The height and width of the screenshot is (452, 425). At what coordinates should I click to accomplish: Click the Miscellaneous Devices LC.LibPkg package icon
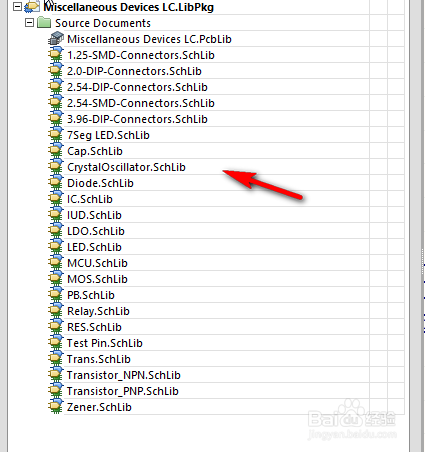point(32,7)
